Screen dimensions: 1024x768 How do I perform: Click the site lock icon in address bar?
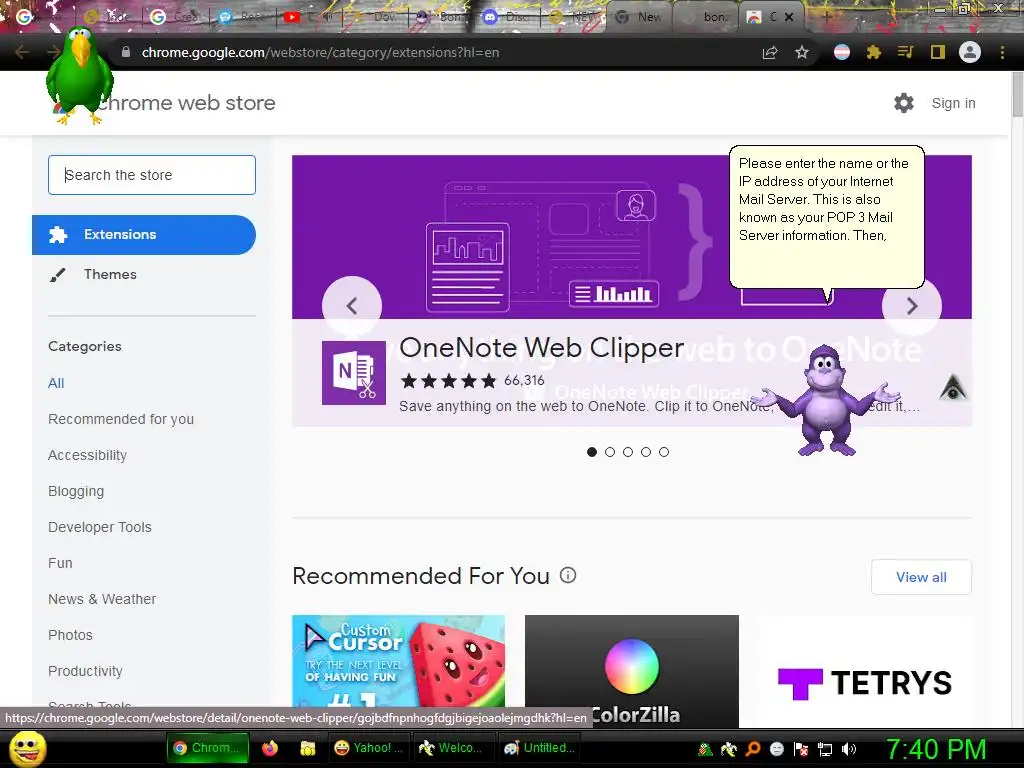(x=126, y=52)
